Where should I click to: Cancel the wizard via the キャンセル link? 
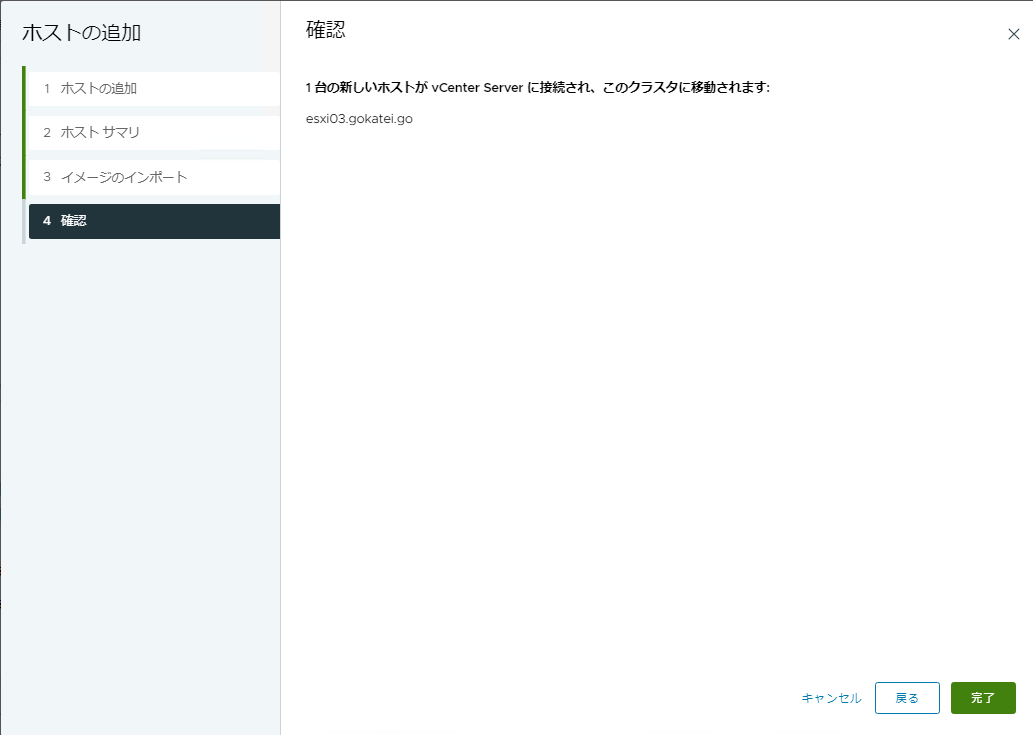click(x=830, y=698)
